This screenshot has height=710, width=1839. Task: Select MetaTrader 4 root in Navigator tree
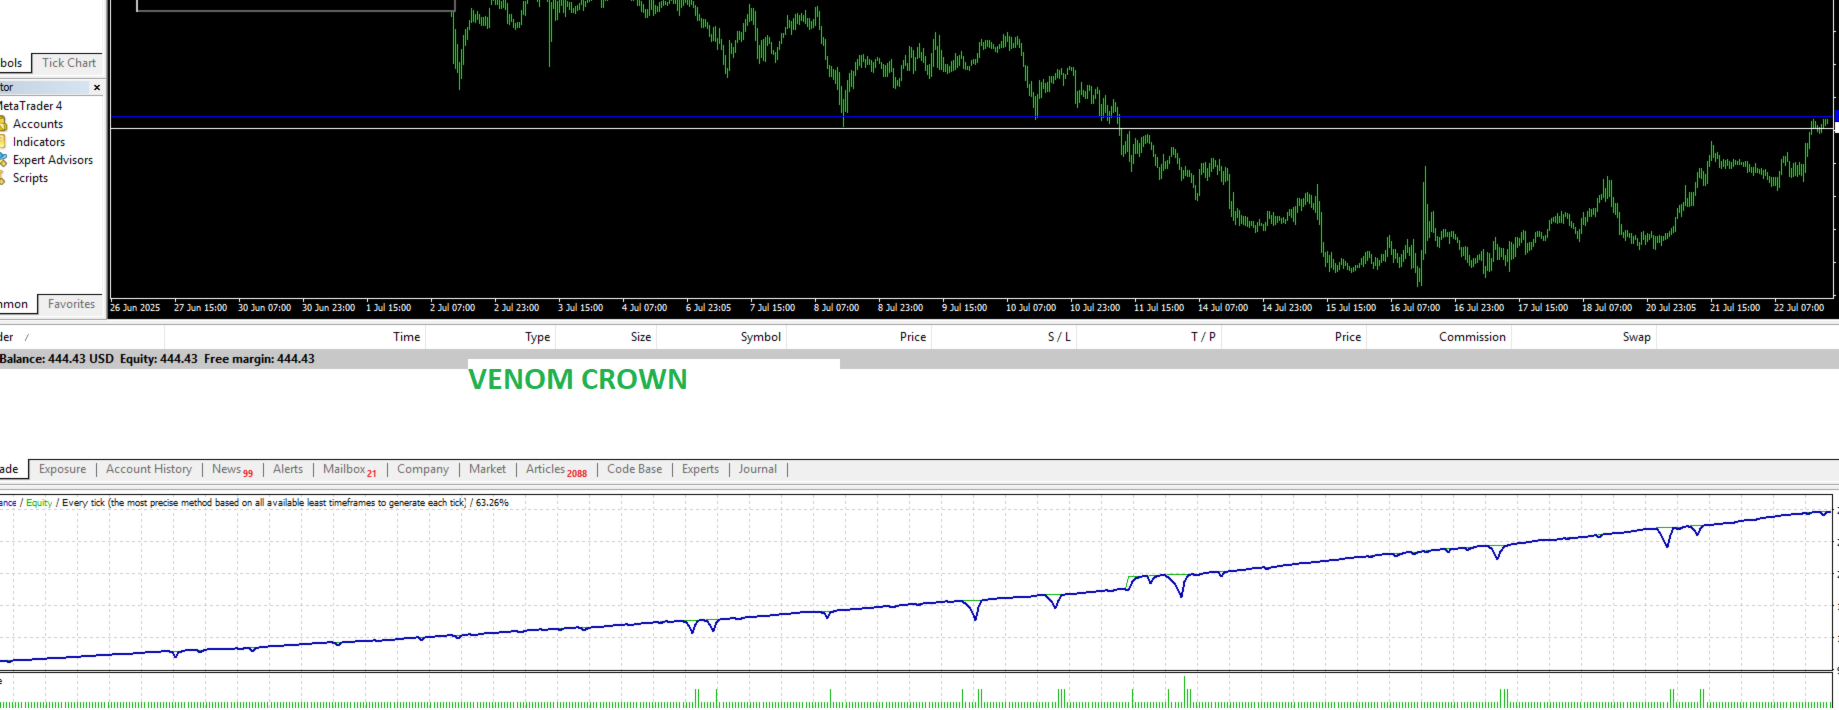30,106
